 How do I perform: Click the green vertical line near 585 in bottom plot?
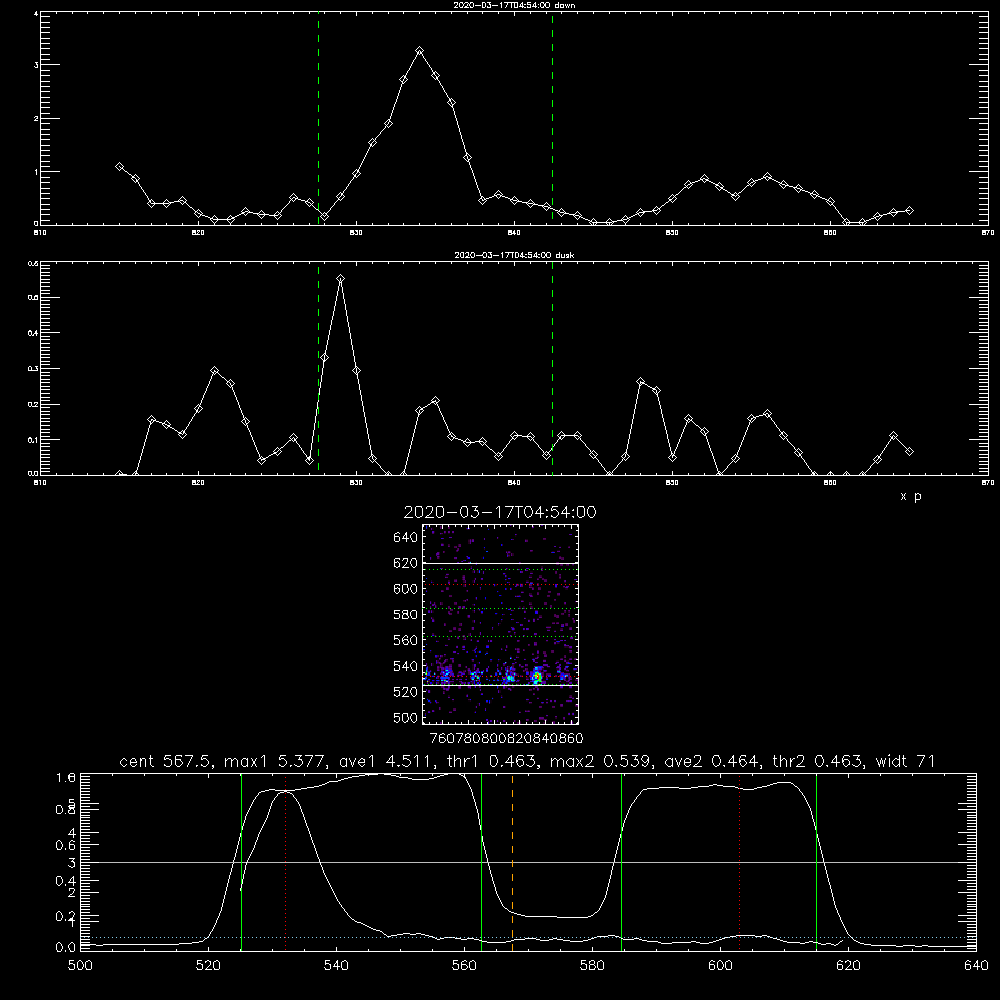click(x=621, y=862)
